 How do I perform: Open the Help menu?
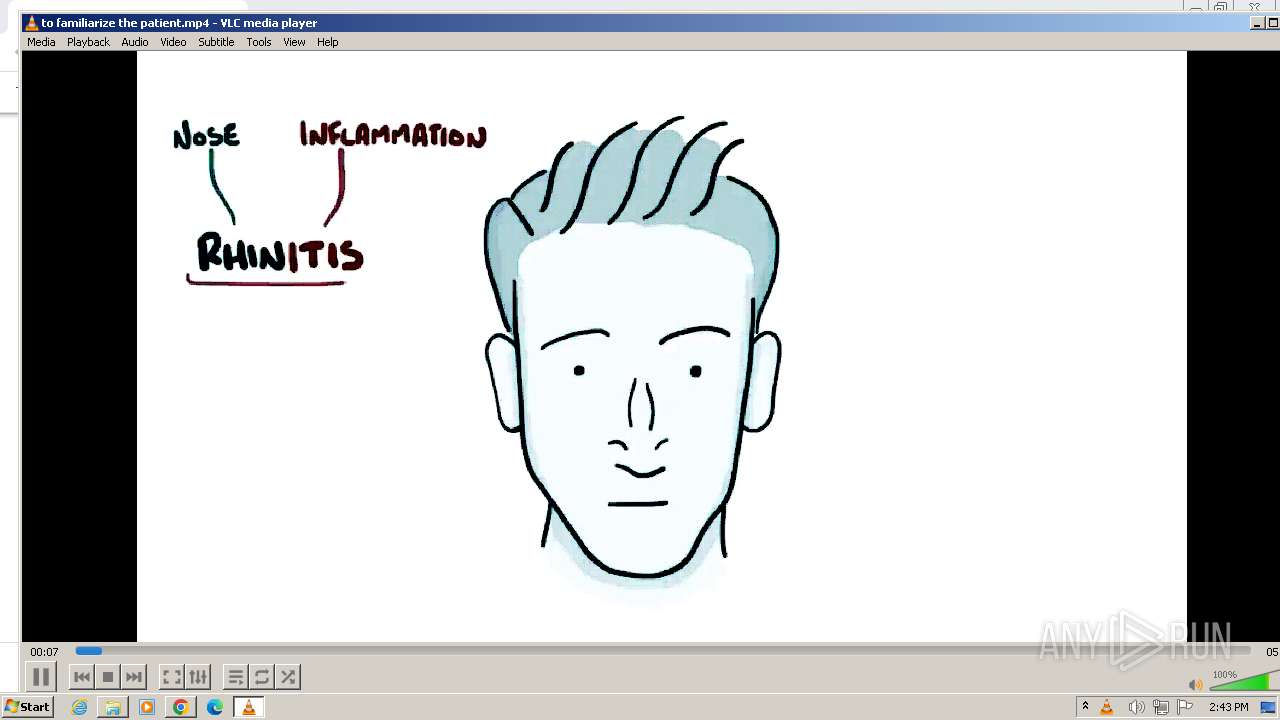328,42
